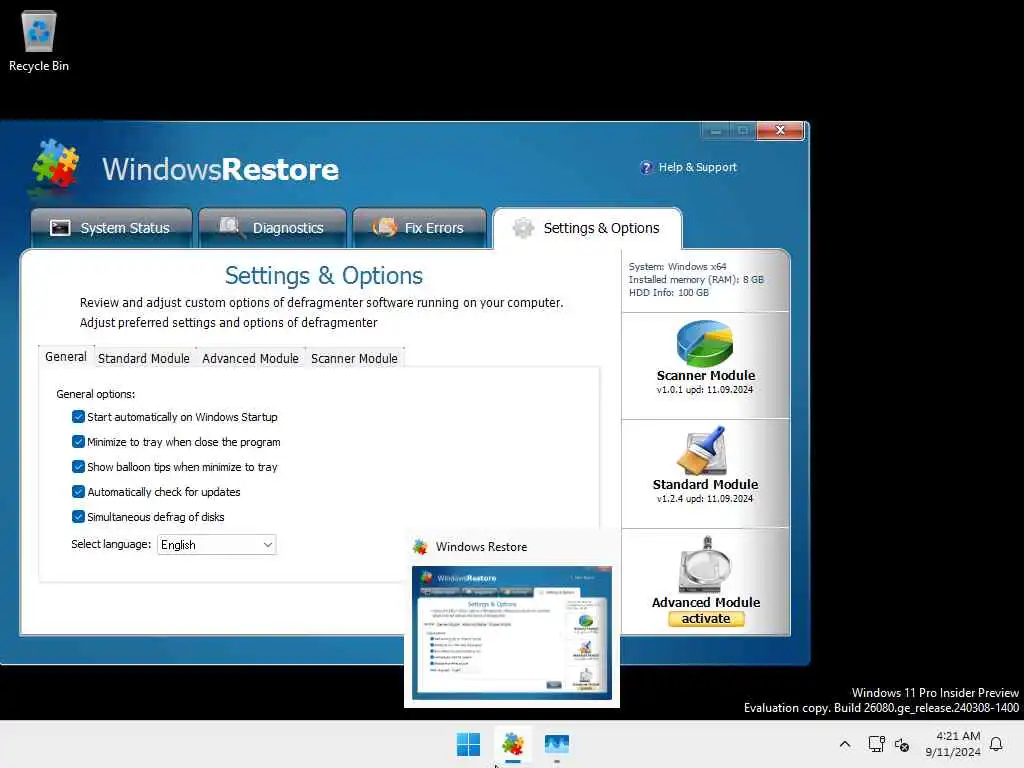Click the Scanner Module pie chart icon

(x=705, y=344)
